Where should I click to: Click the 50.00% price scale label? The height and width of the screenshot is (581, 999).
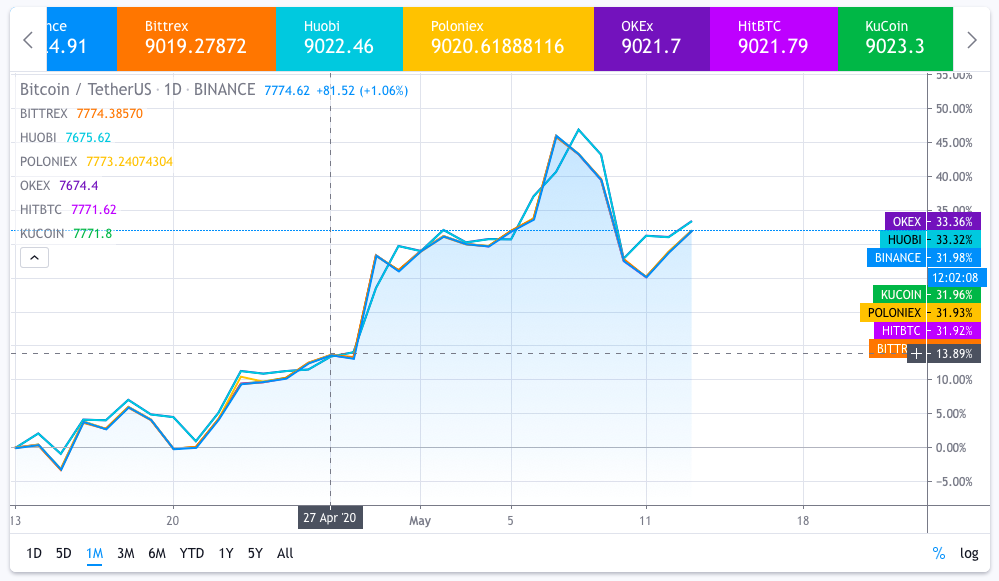tap(954, 109)
